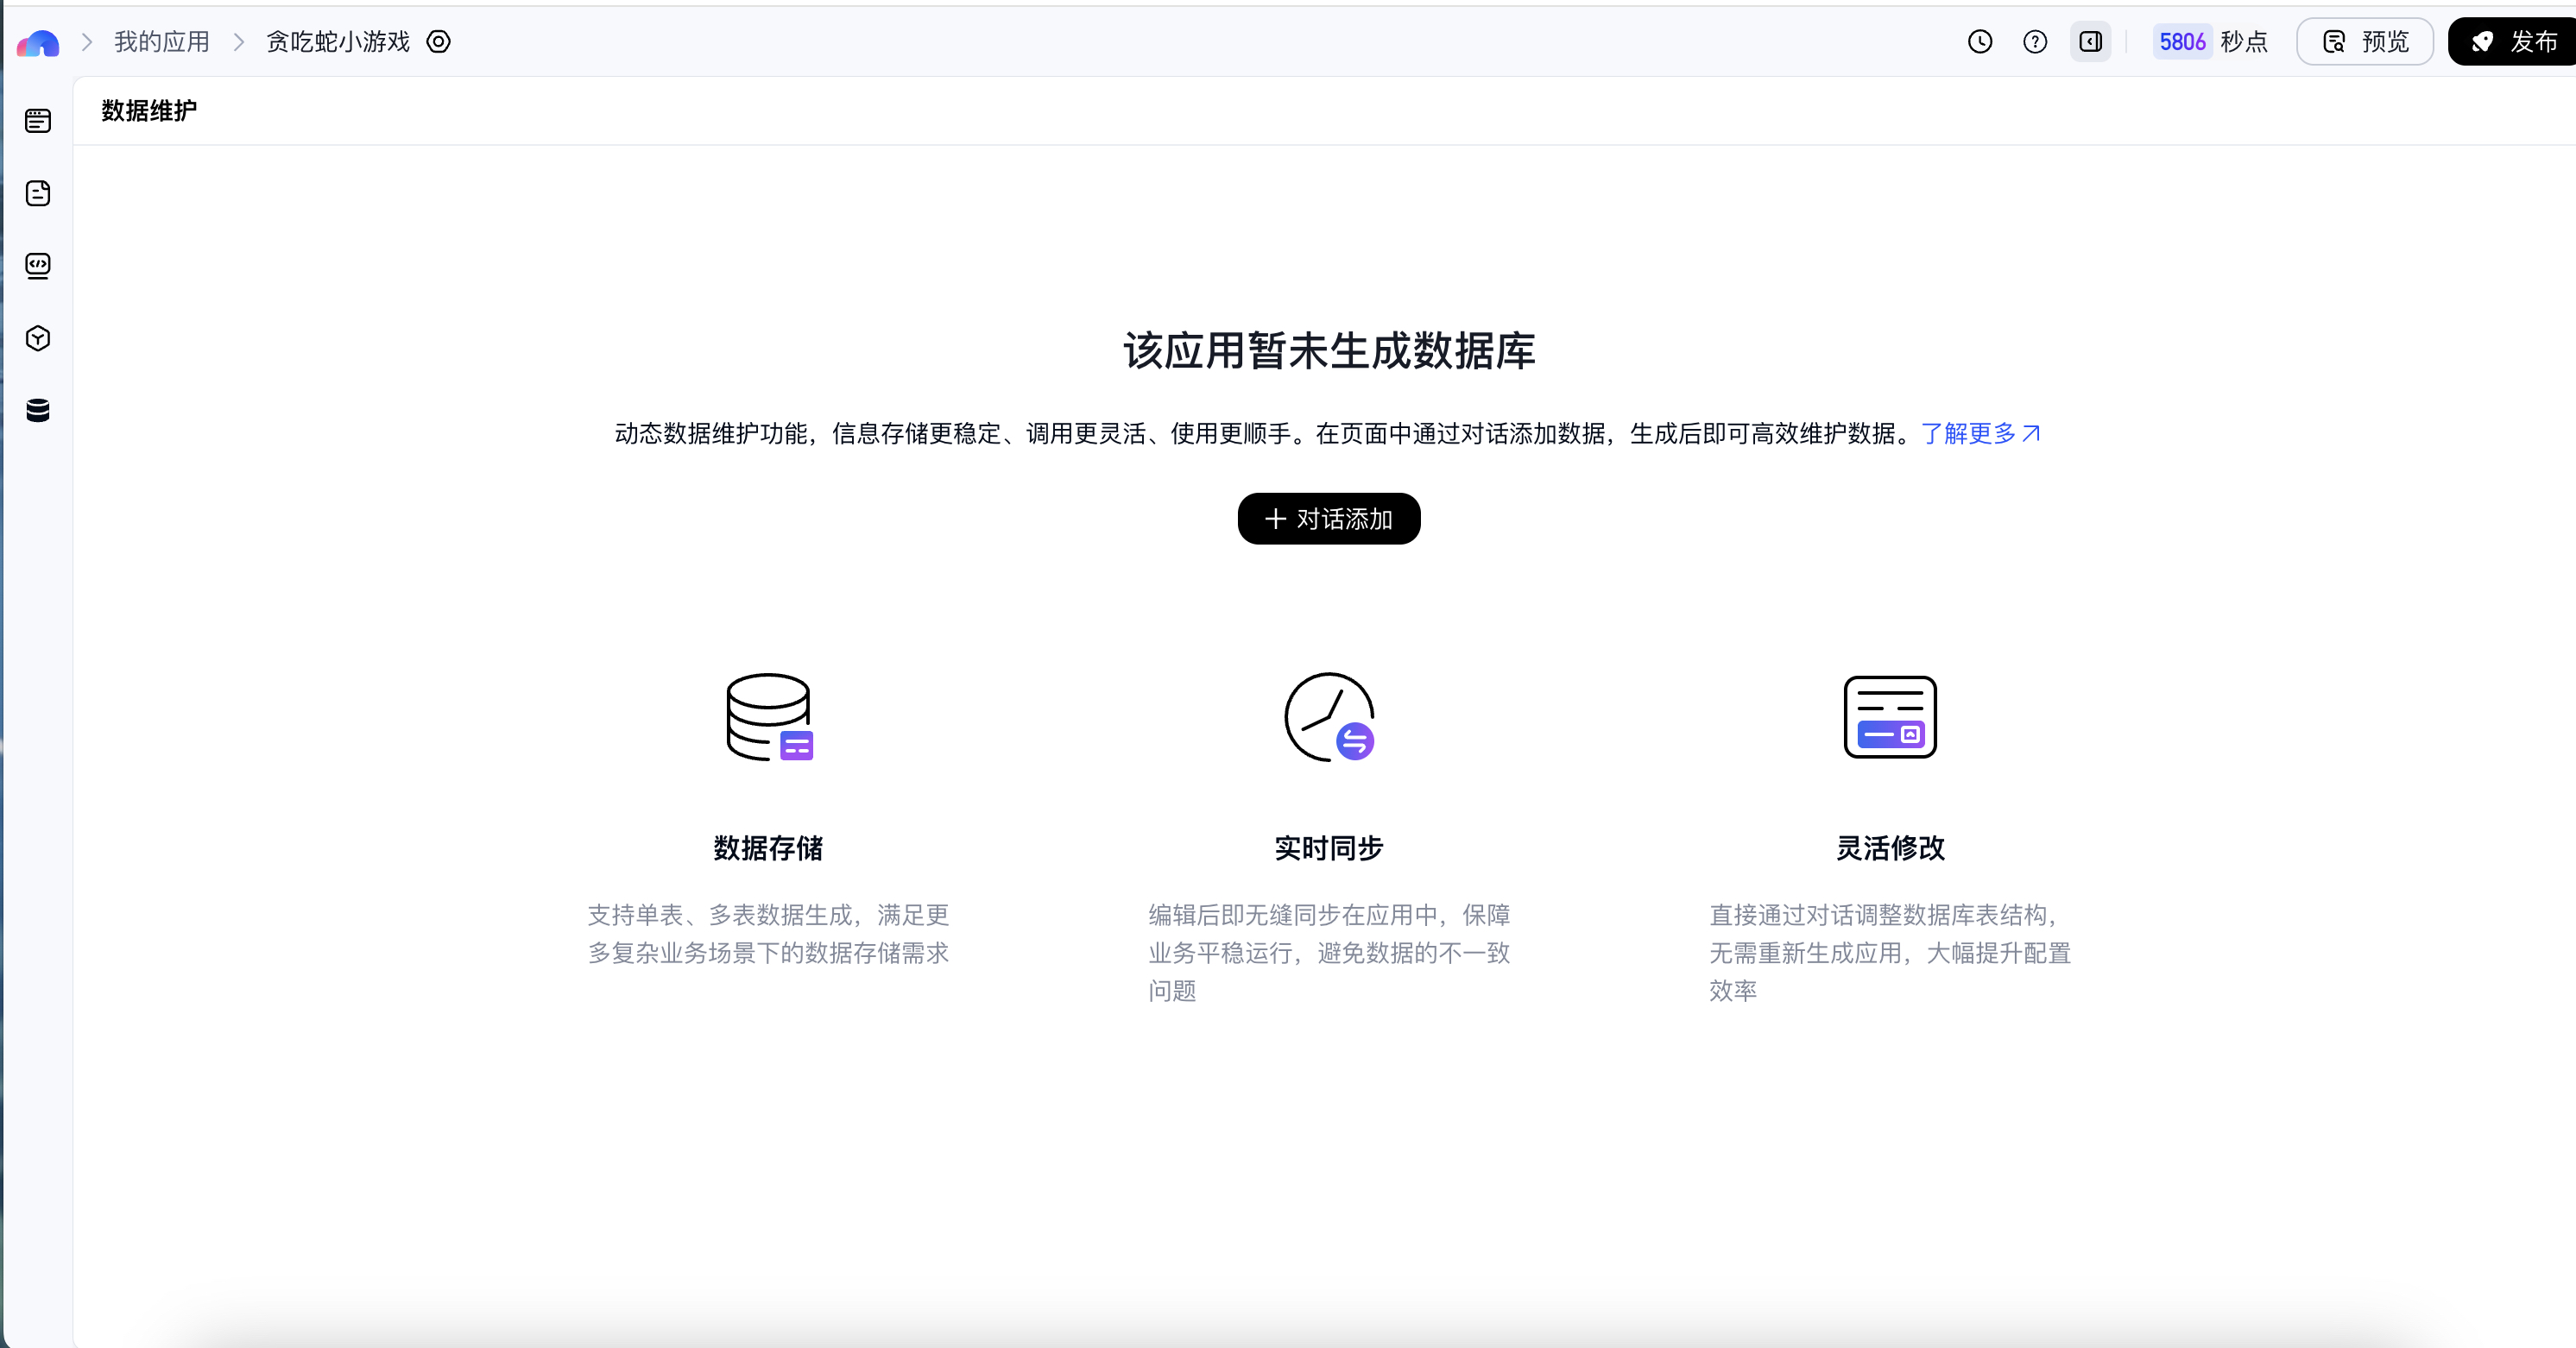Click the rainbow app logo
Screen dimensions: 2576x1348
click(38, 43)
